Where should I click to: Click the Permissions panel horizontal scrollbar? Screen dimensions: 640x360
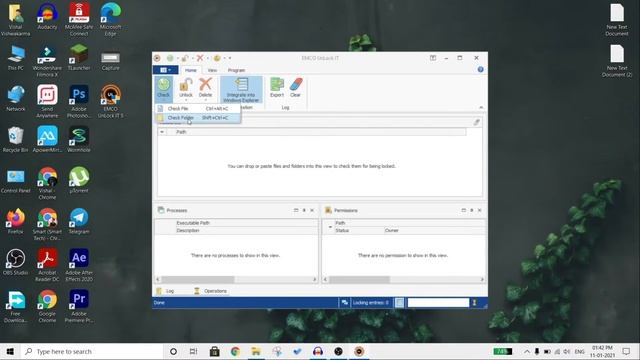point(359,280)
